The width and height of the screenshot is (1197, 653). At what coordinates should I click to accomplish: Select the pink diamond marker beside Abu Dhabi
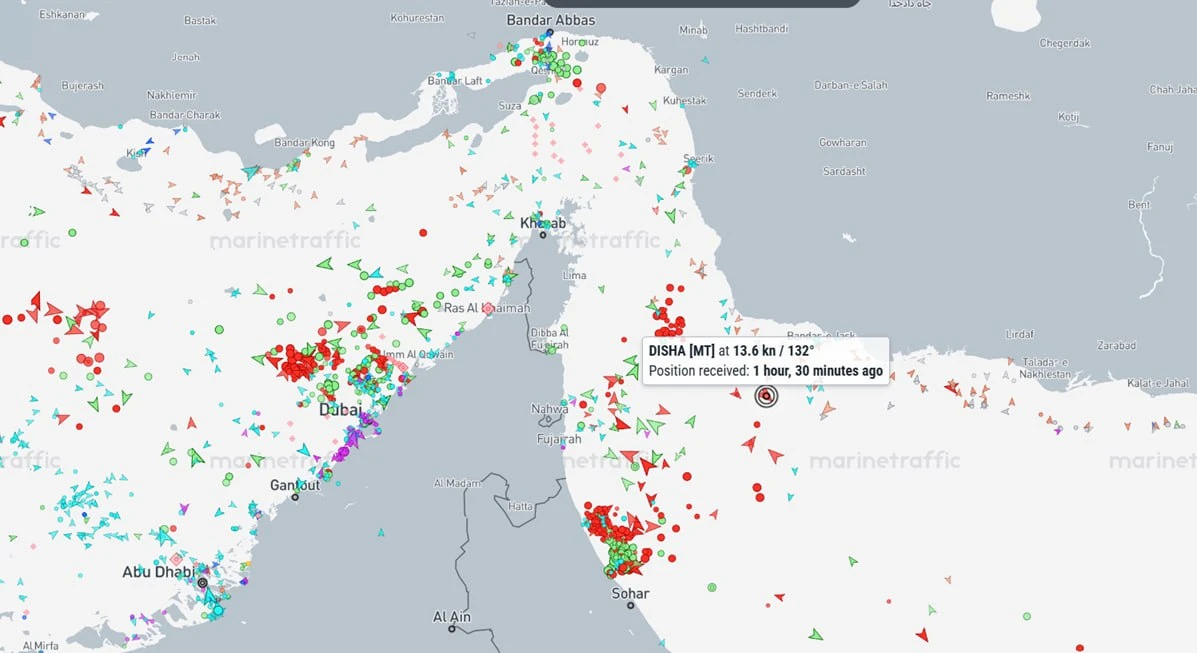(176, 560)
